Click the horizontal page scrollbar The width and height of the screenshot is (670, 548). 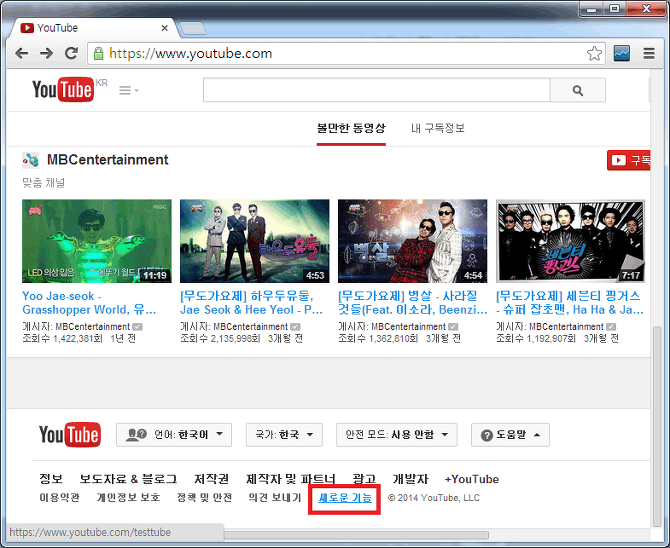(356, 535)
